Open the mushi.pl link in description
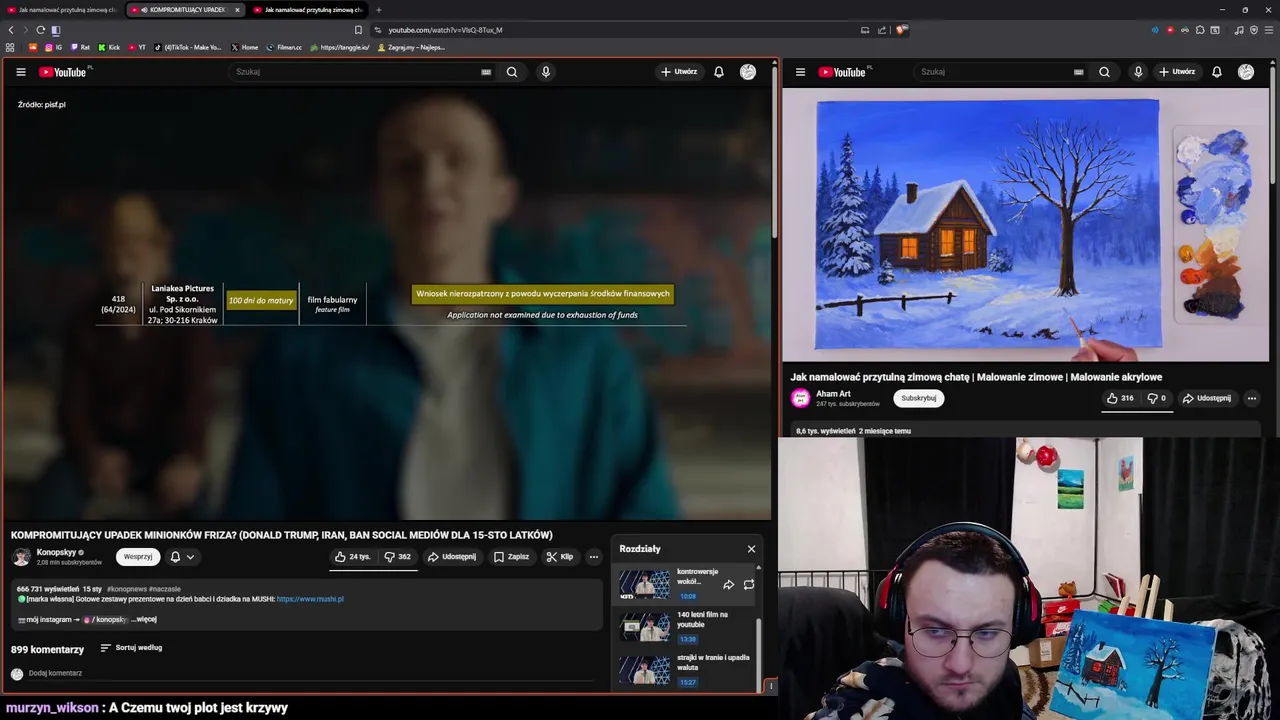Viewport: 1280px width, 720px height. click(310, 599)
